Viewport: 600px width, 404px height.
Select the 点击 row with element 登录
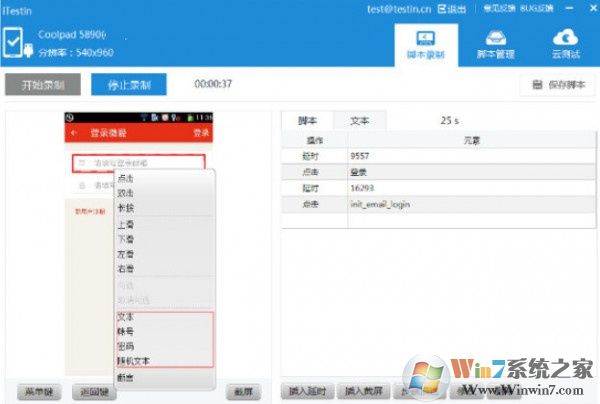(x=438, y=172)
